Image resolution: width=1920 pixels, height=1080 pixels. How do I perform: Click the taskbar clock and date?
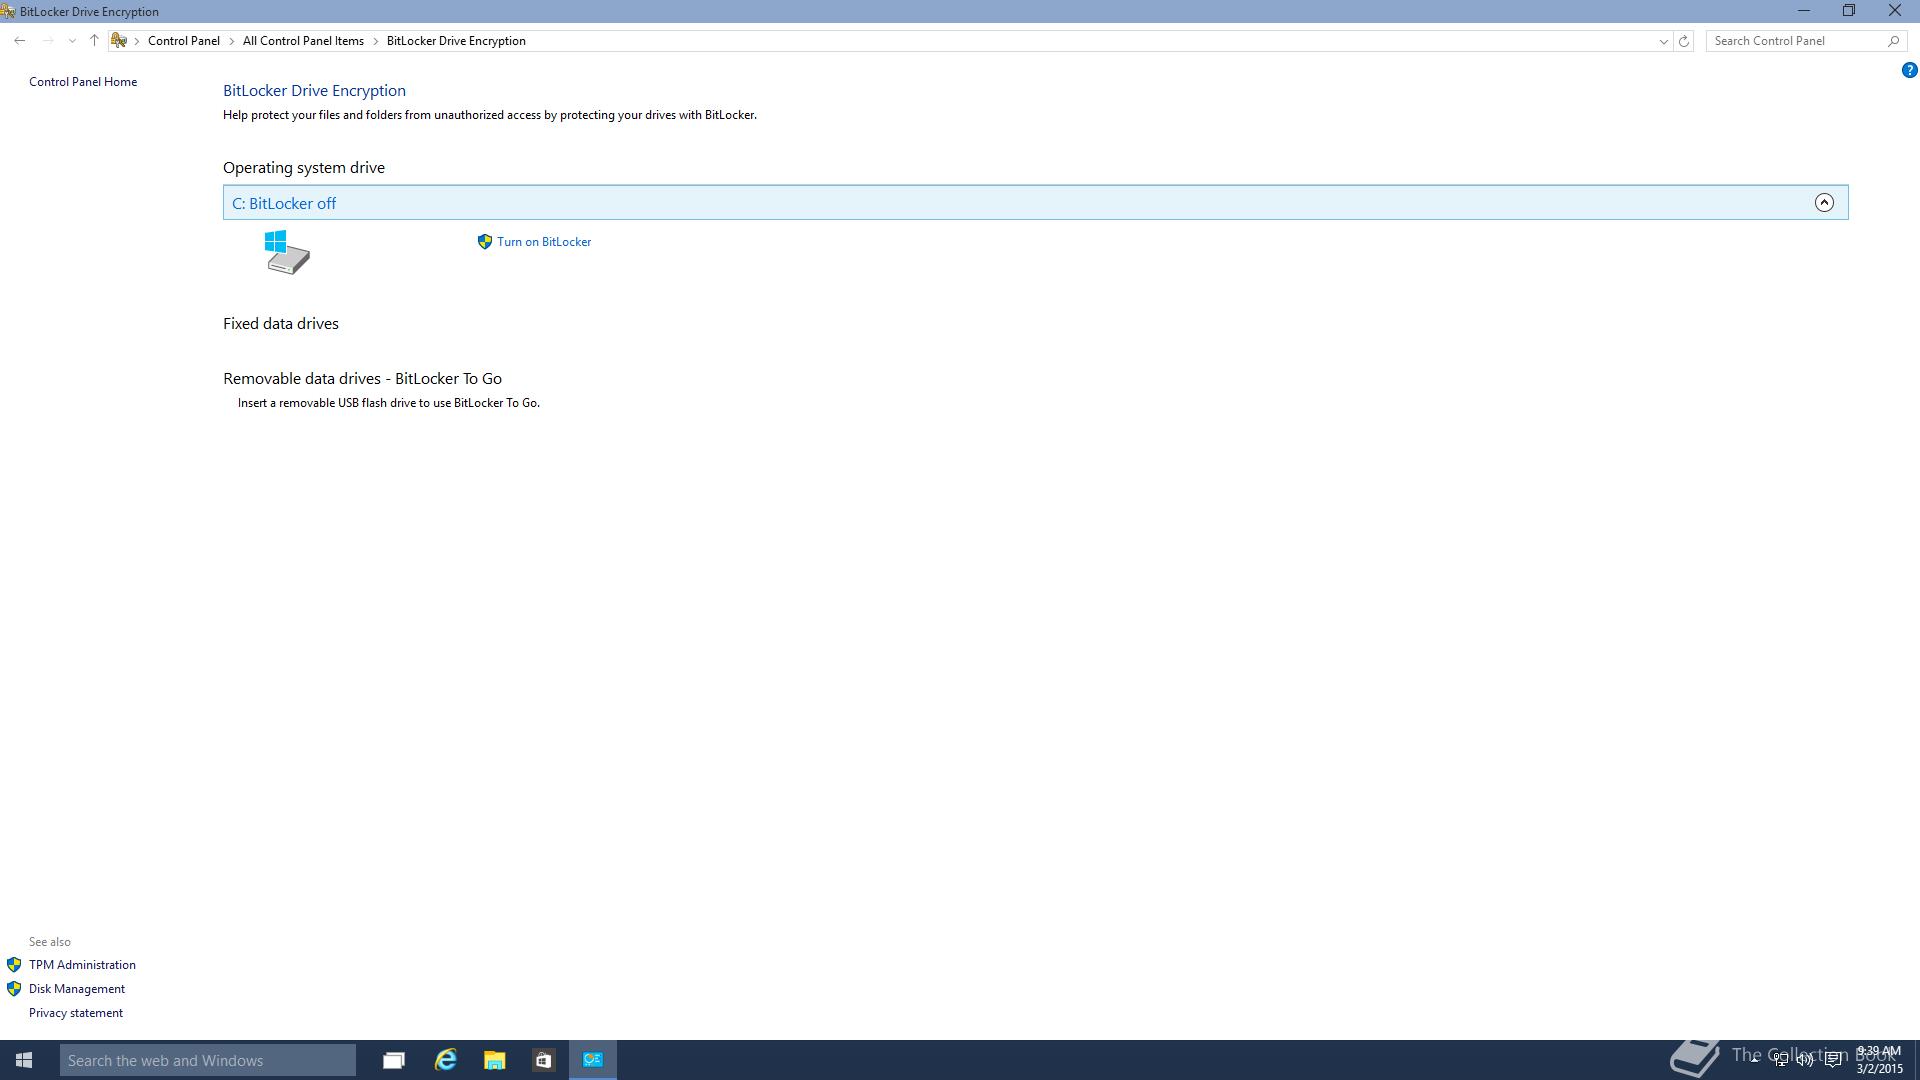tap(1879, 1060)
